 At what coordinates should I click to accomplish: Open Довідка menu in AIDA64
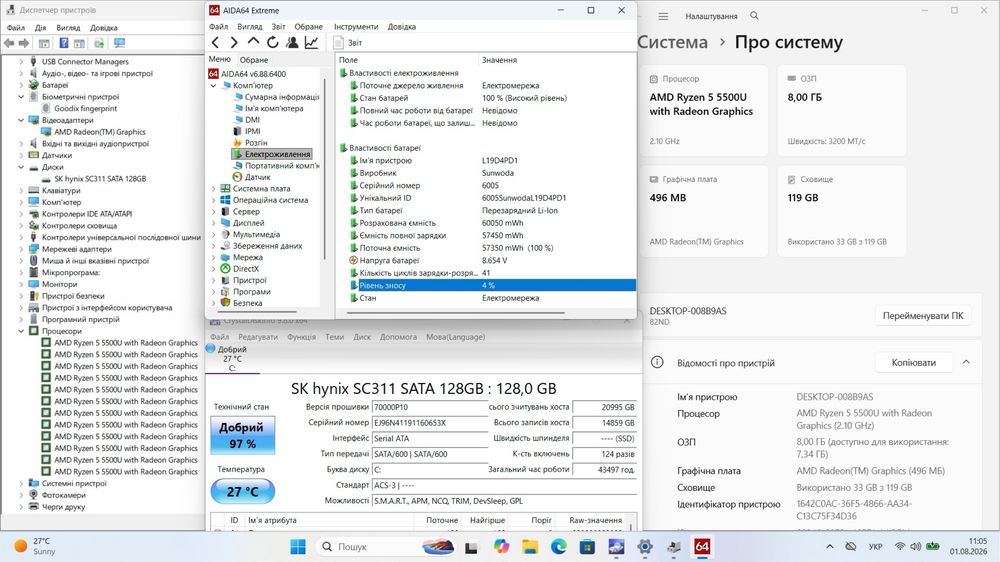pos(402,27)
